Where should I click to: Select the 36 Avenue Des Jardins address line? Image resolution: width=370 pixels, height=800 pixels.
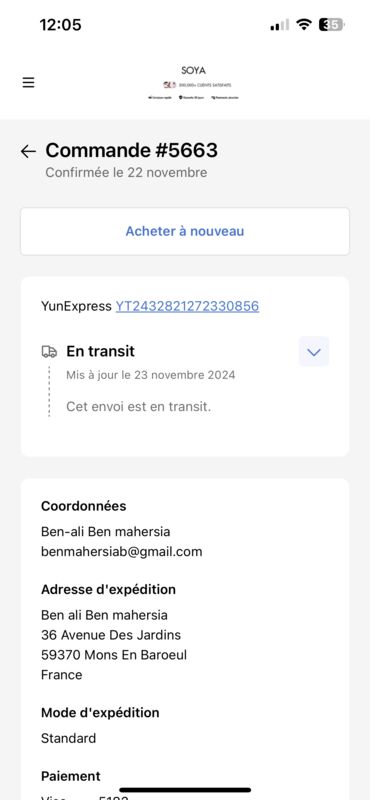point(111,635)
